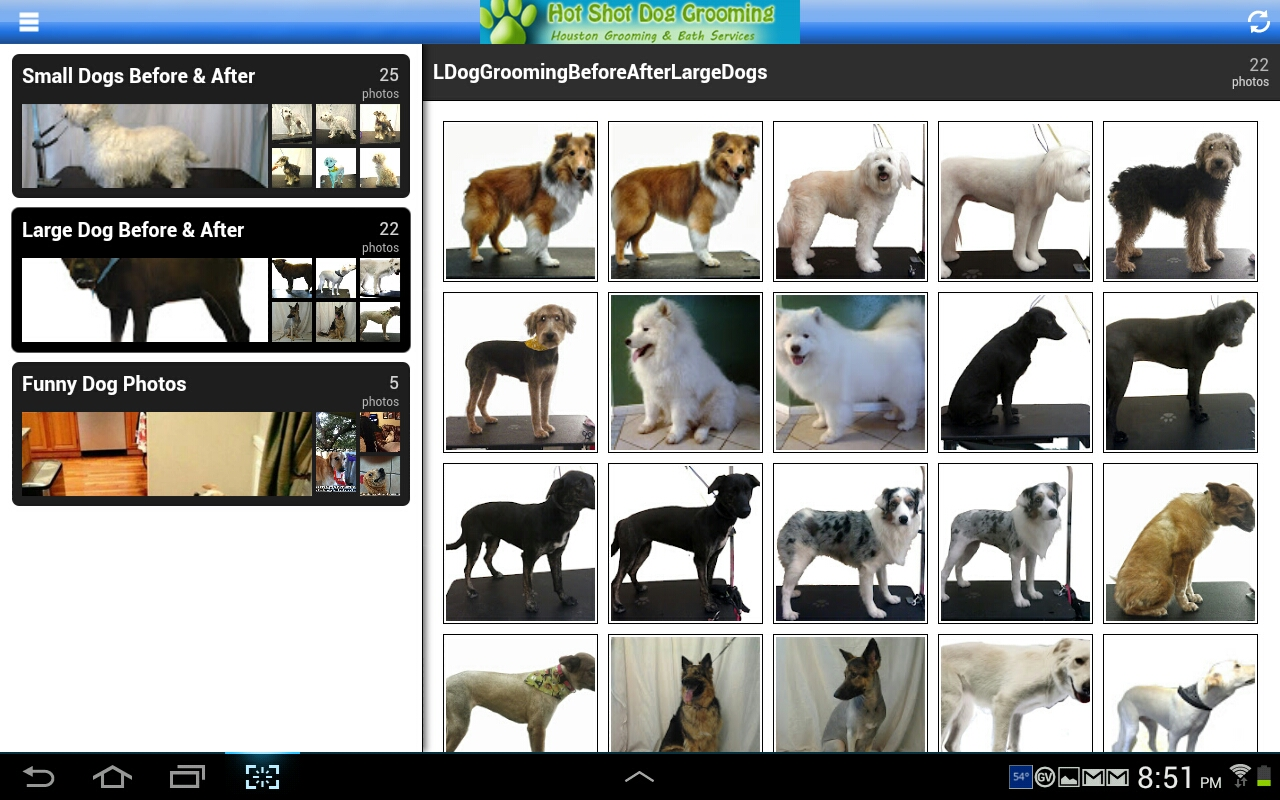The image size is (1280, 800).
Task: Open the Funny Dog Photos album
Action: point(211,434)
